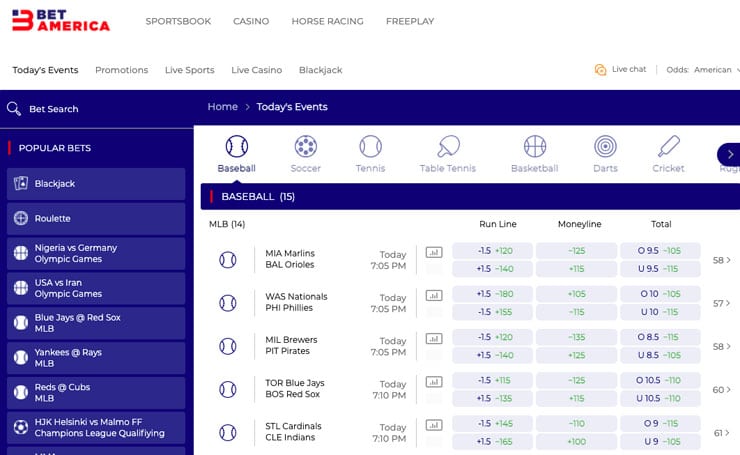Select BAL Orioles +115 moneyline
The height and width of the screenshot is (455, 740).
pyautogui.click(x=576, y=269)
